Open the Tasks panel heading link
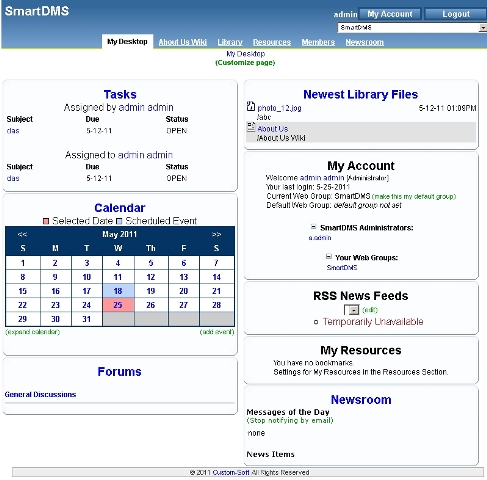This screenshot has height=480, width=487. click(120, 95)
